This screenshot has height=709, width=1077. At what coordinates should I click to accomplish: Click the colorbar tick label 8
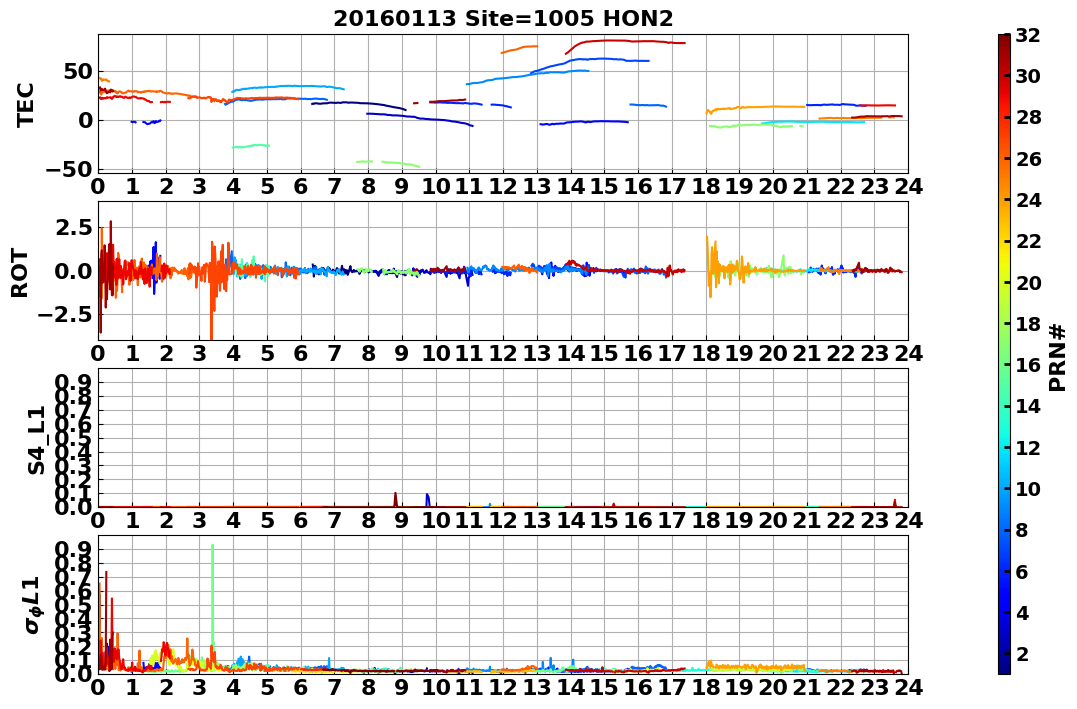pyautogui.click(x=1021, y=530)
